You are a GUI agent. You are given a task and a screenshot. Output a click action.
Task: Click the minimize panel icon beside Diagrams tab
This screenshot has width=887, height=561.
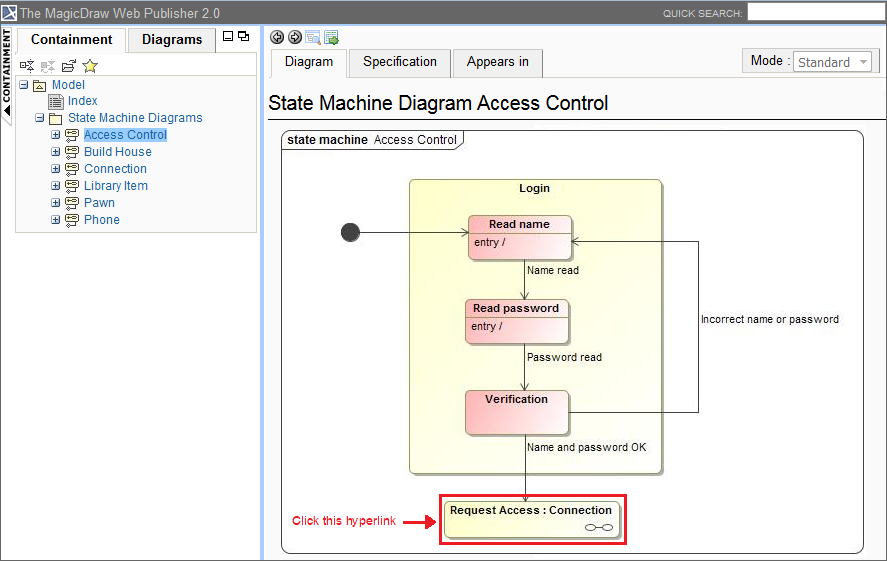pos(228,36)
